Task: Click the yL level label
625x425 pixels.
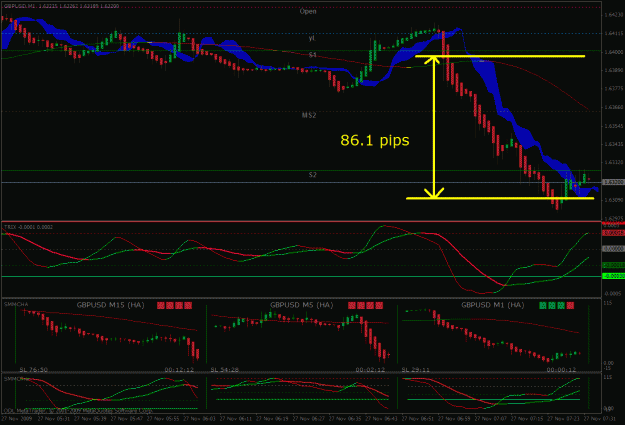Action: (312, 38)
